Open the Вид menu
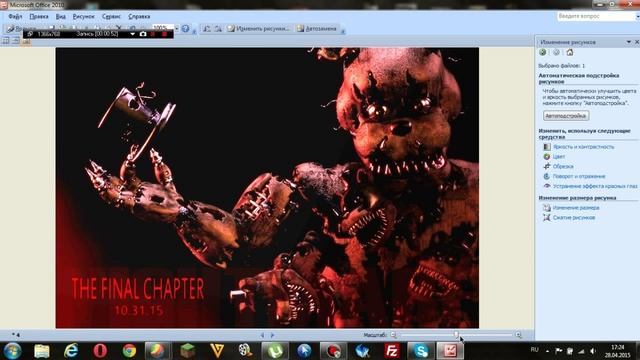640x360 pixels. click(x=60, y=17)
